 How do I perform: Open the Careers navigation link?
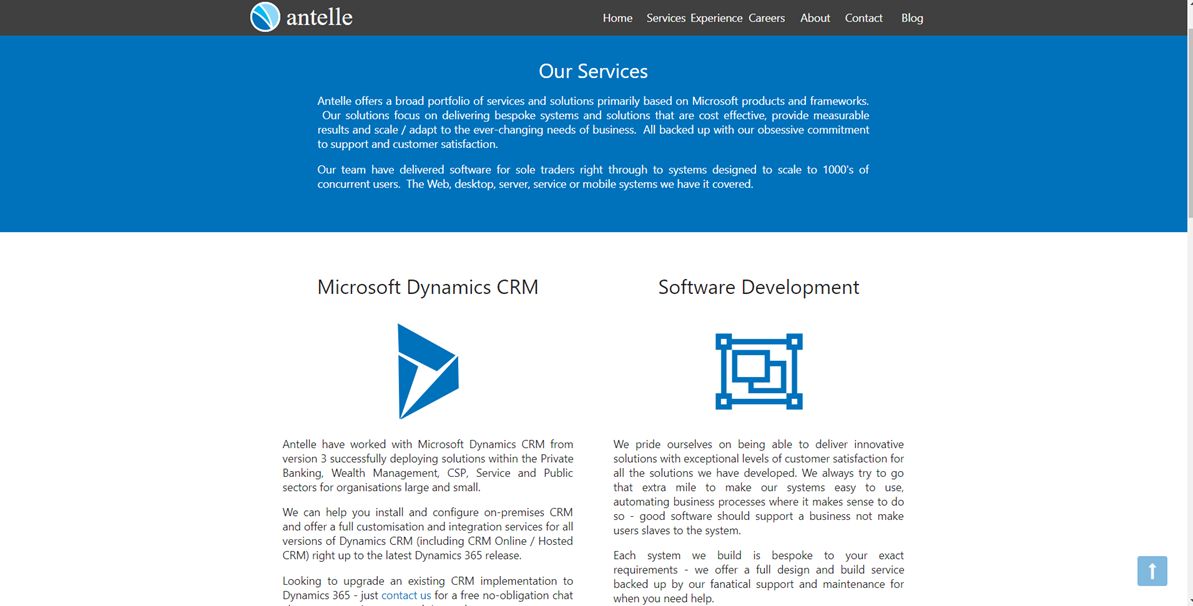tap(767, 18)
